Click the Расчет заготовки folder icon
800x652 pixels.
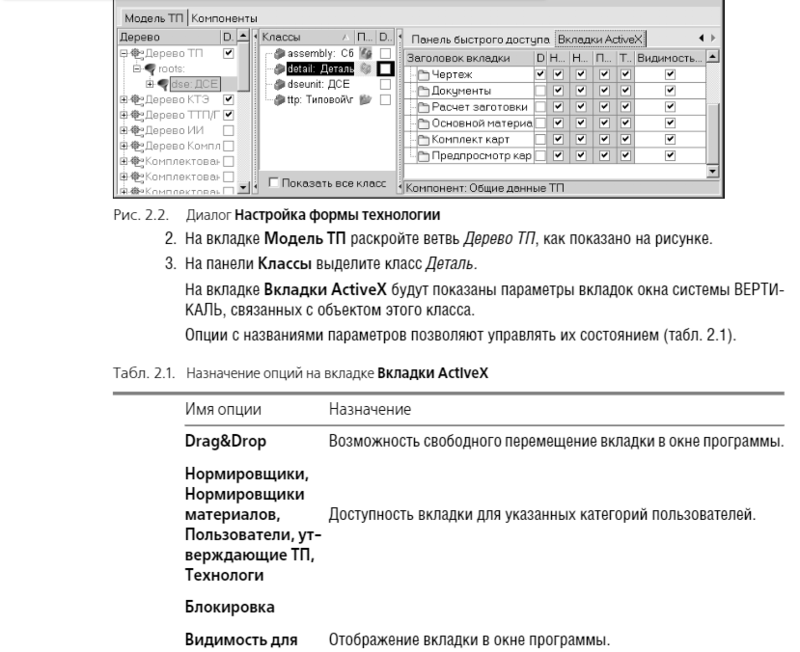423,108
